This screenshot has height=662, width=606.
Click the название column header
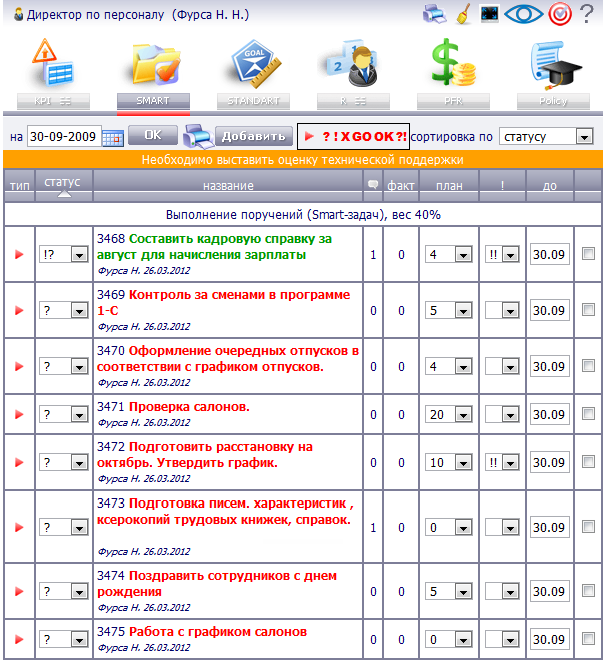228,186
